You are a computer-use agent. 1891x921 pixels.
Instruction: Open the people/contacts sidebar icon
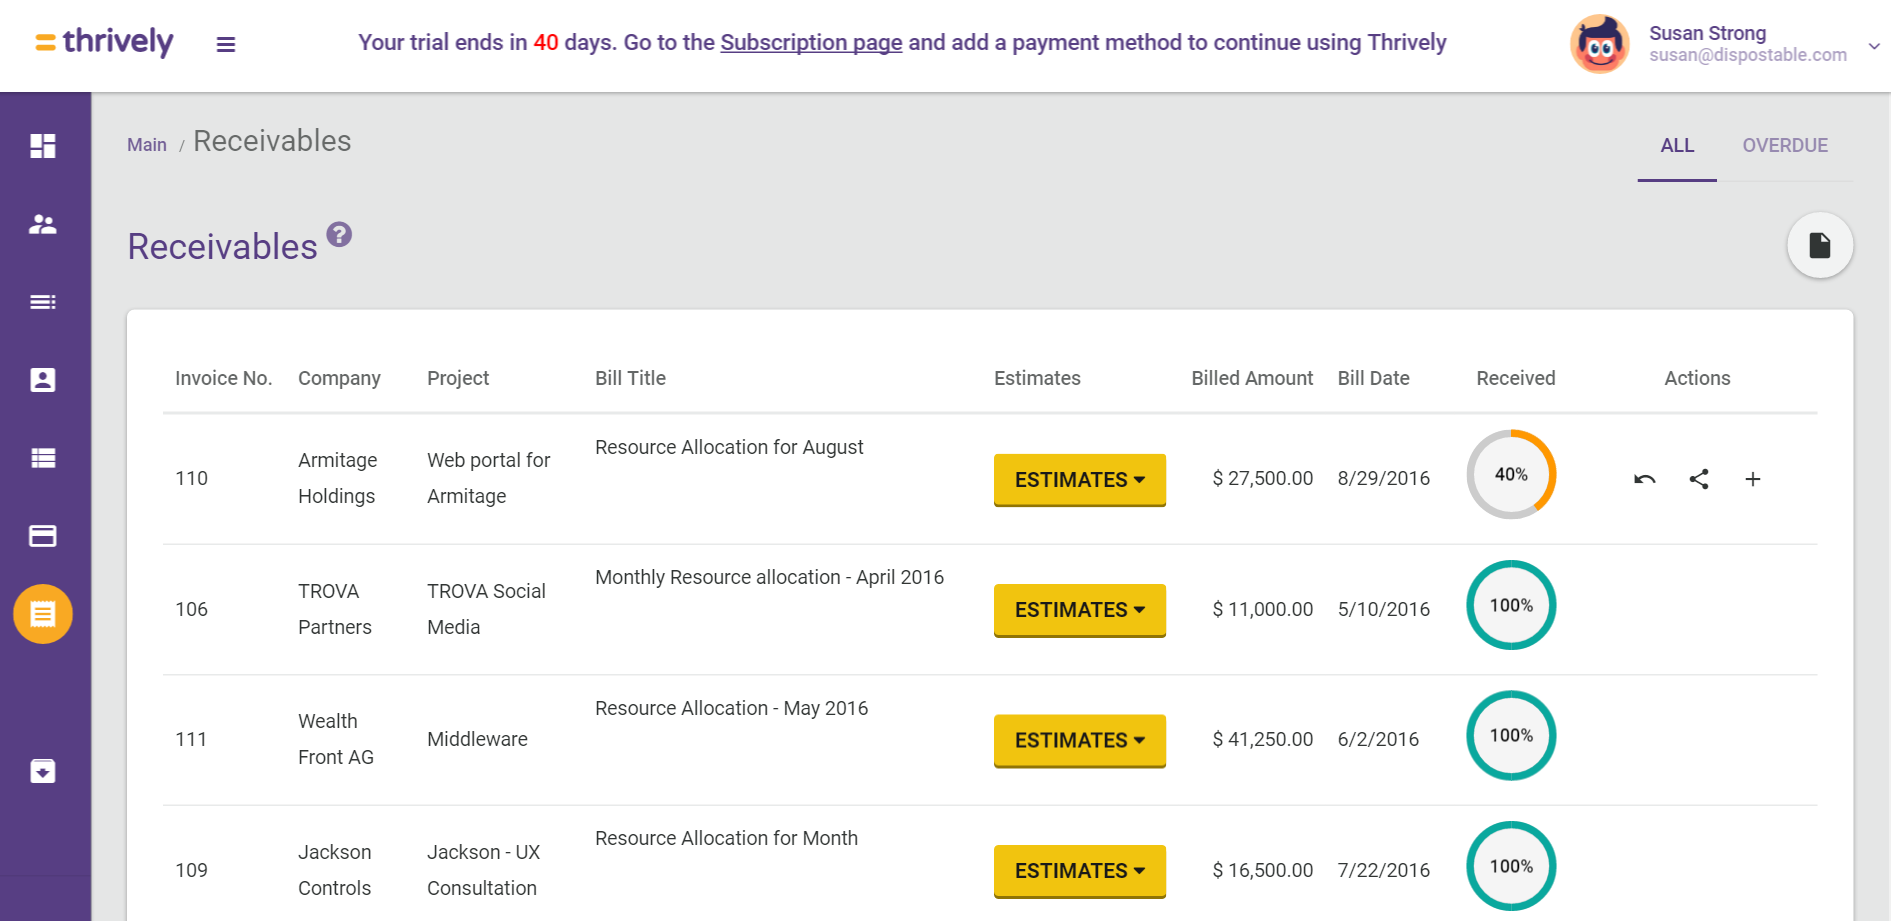tap(43, 224)
